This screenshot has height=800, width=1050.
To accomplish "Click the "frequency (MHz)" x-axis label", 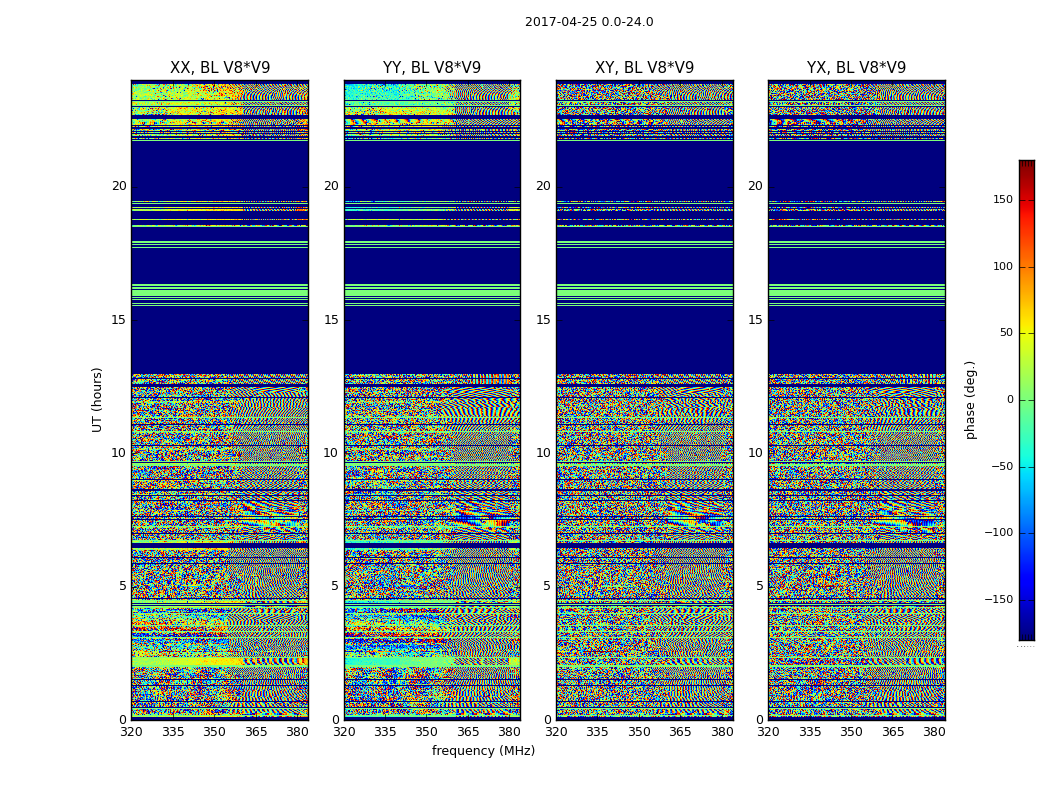I will [x=483, y=750].
